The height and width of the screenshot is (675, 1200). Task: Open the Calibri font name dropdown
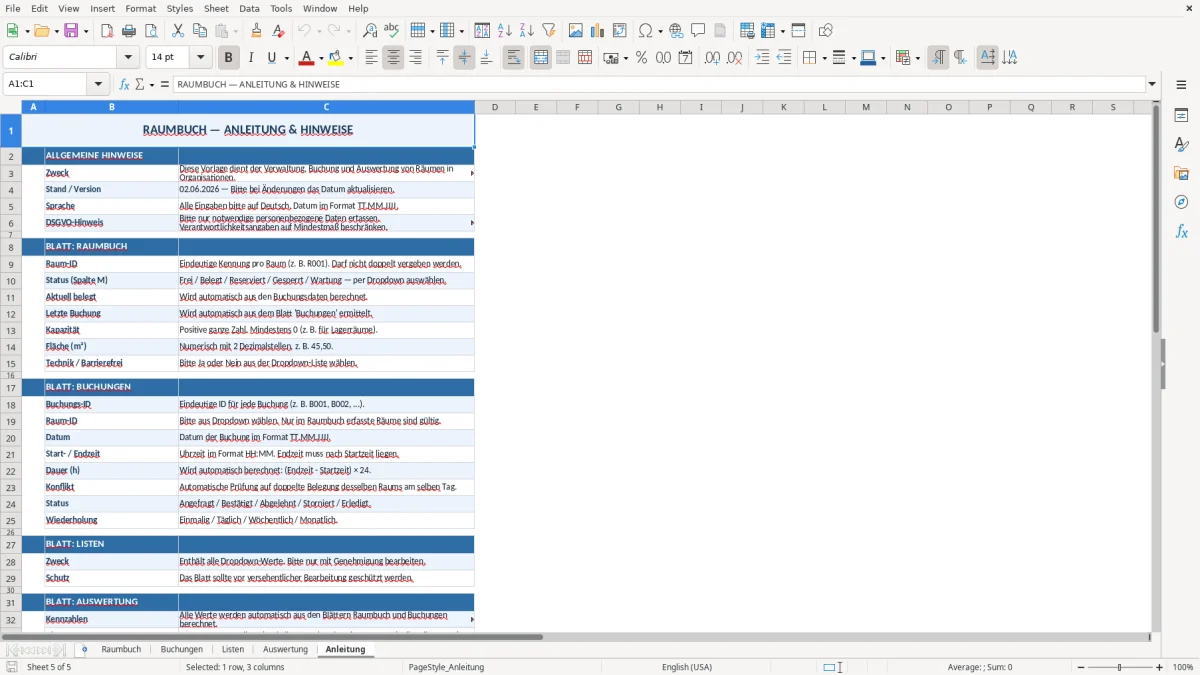pos(127,58)
